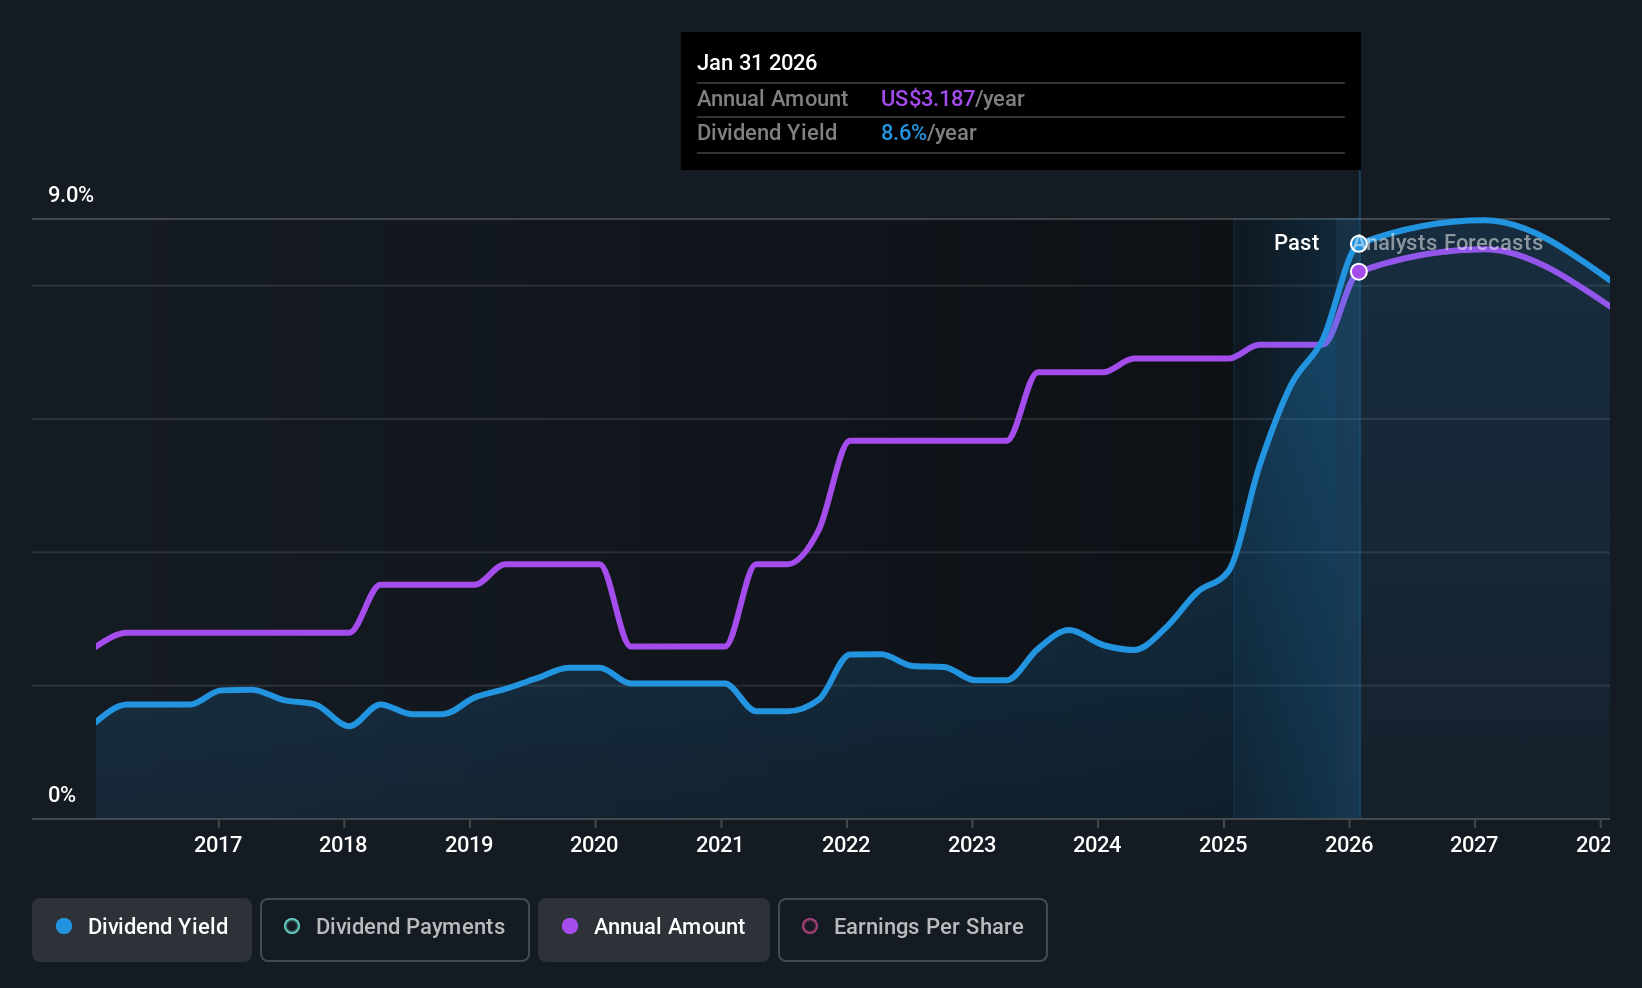This screenshot has height=988, width=1642.
Task: Click the purple Annual Amount legend dot
Action: point(570,927)
